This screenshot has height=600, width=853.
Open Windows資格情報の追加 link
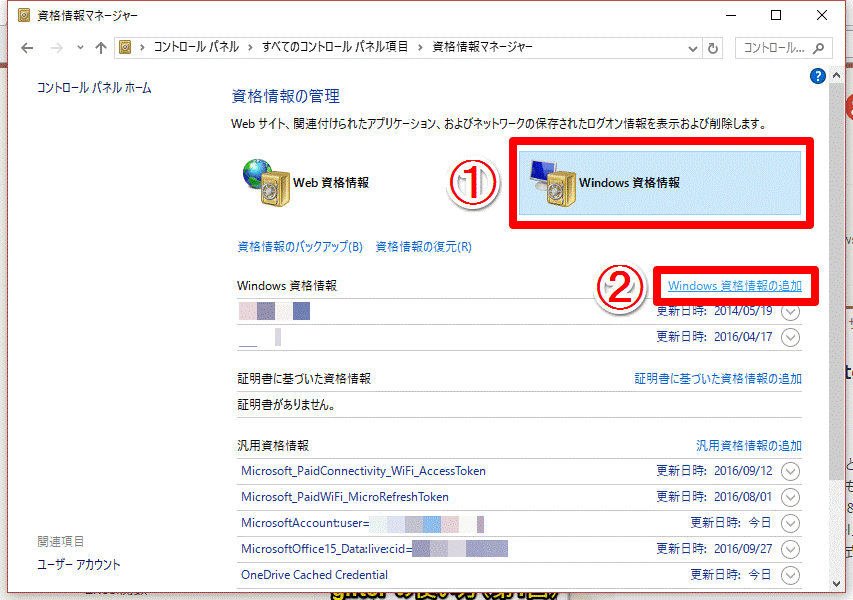(x=735, y=285)
